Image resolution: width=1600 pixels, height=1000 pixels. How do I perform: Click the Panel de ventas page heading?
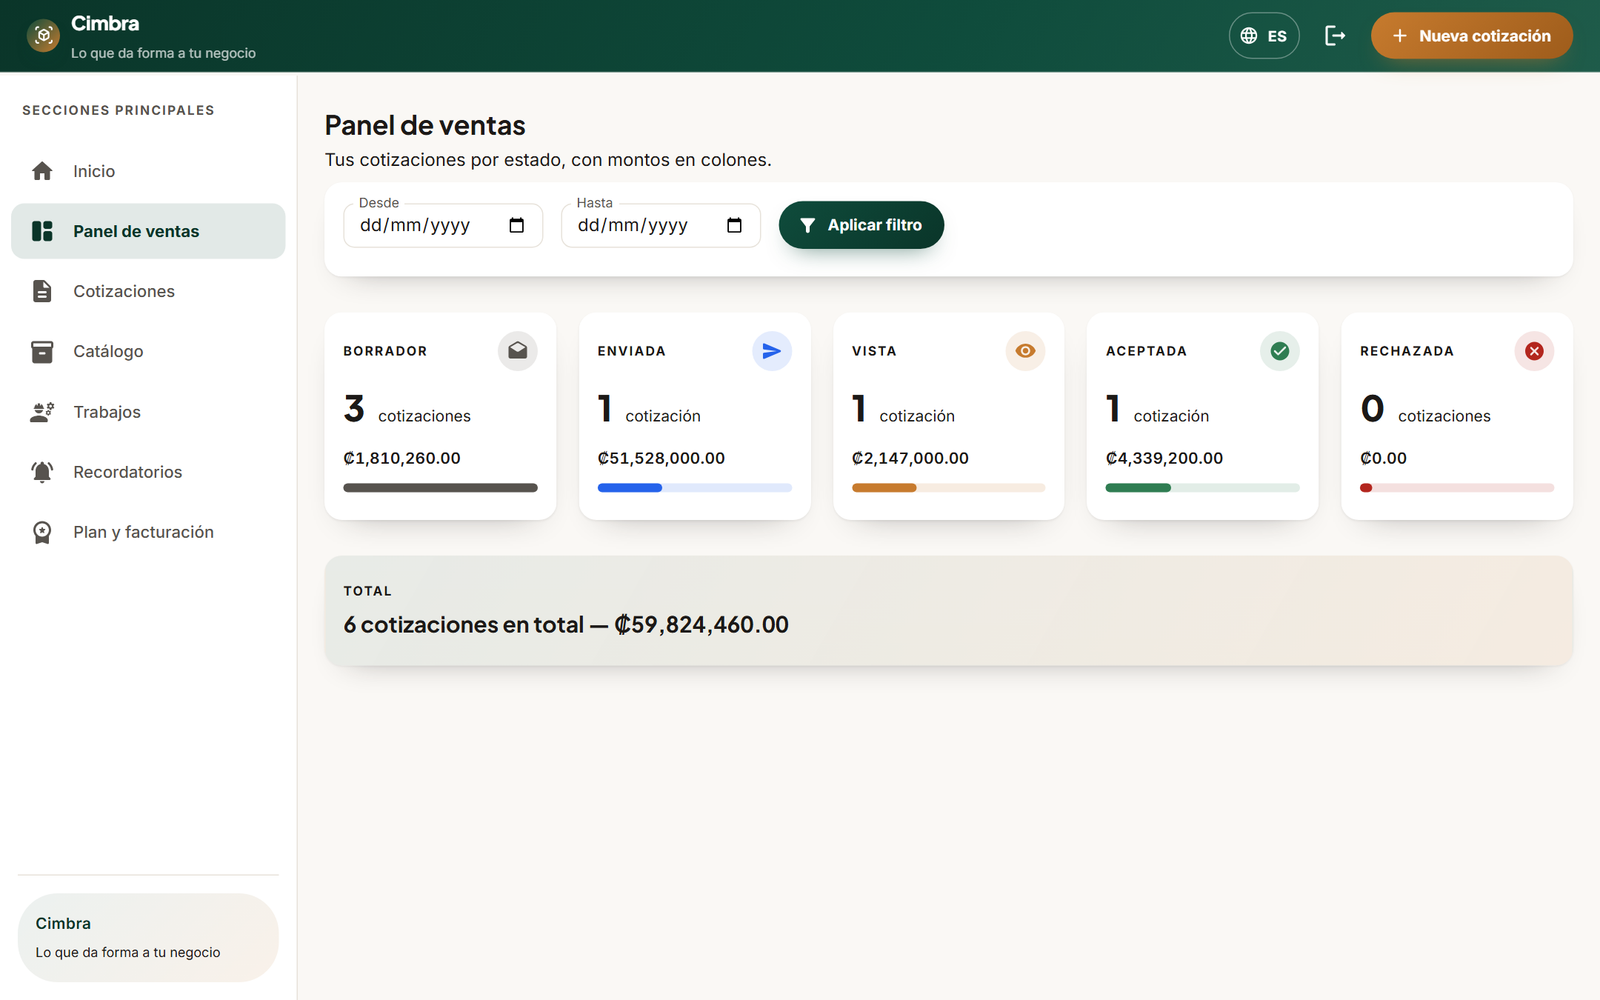(x=425, y=125)
